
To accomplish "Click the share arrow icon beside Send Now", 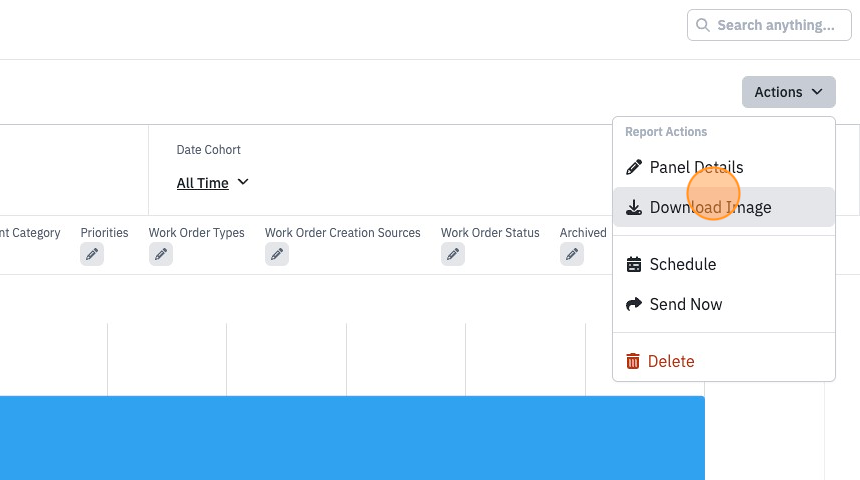I will point(633,304).
